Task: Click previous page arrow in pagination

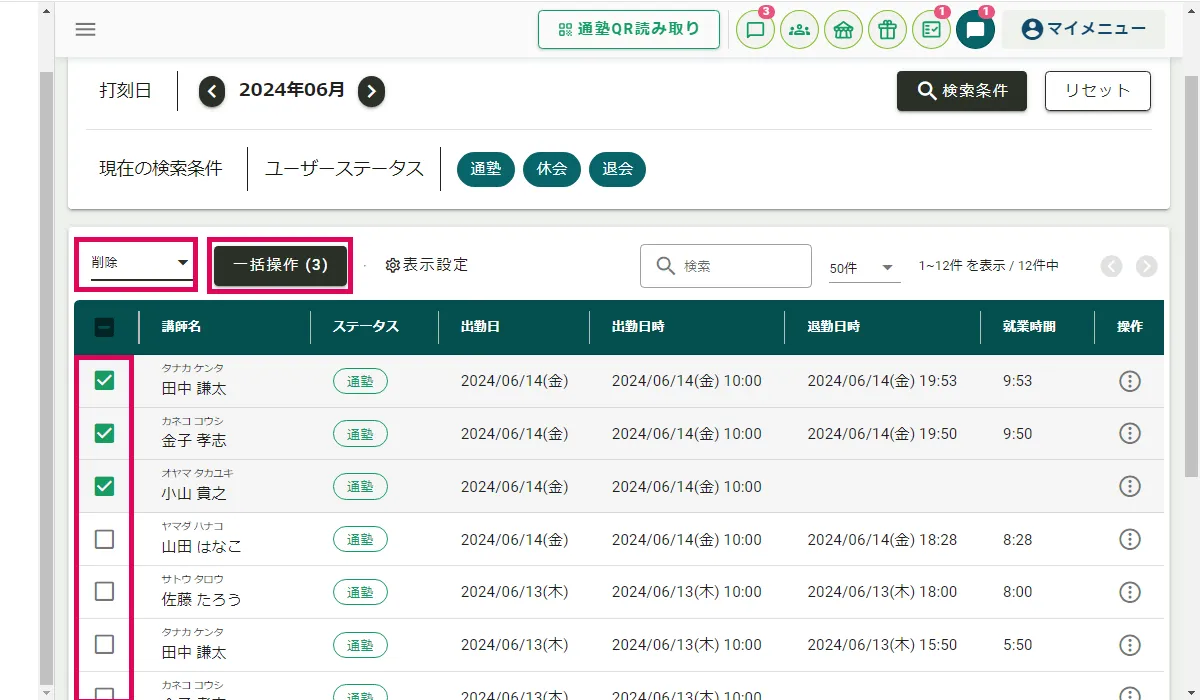Action: point(1112,266)
